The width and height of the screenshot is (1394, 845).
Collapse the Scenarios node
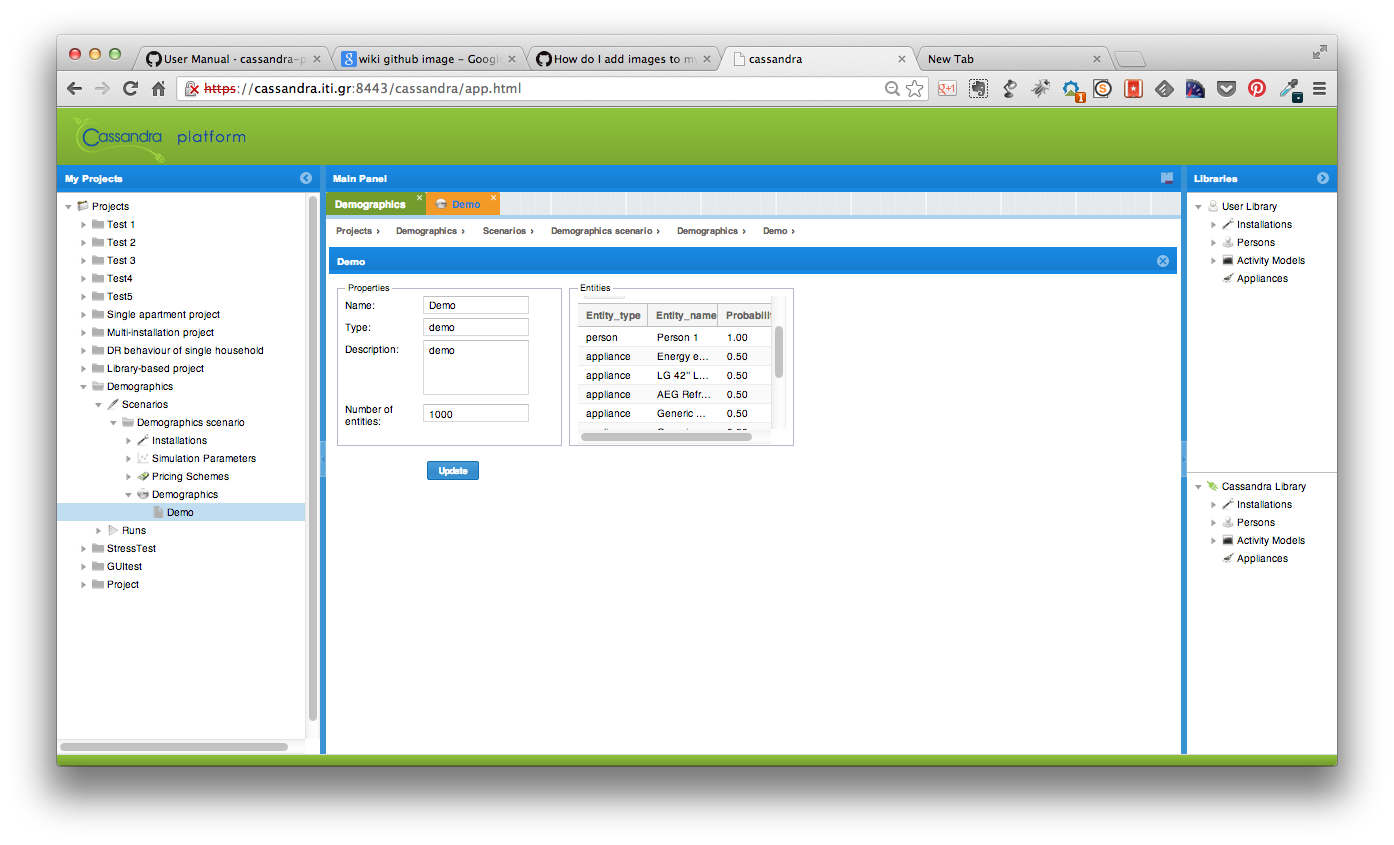(x=98, y=404)
